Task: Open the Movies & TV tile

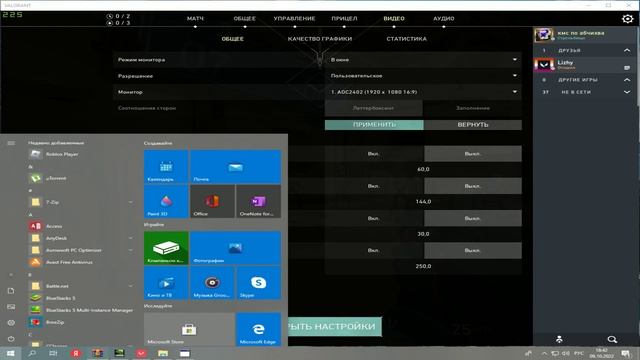Action: point(166,283)
